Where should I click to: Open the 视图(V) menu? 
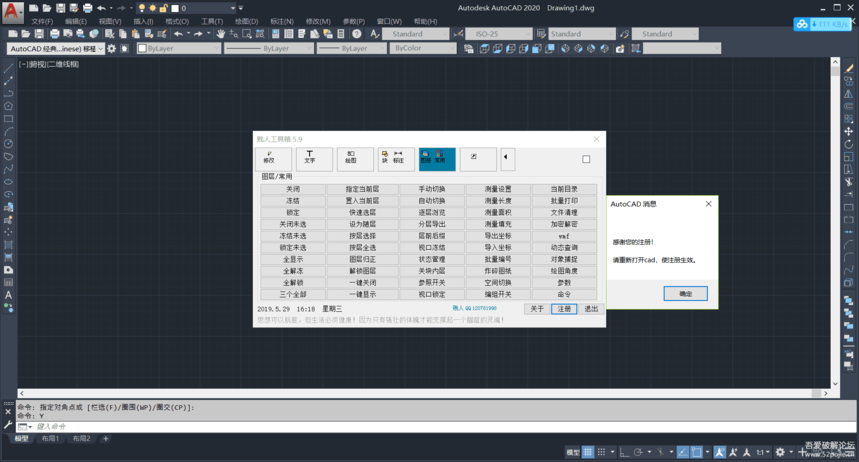tap(110, 21)
